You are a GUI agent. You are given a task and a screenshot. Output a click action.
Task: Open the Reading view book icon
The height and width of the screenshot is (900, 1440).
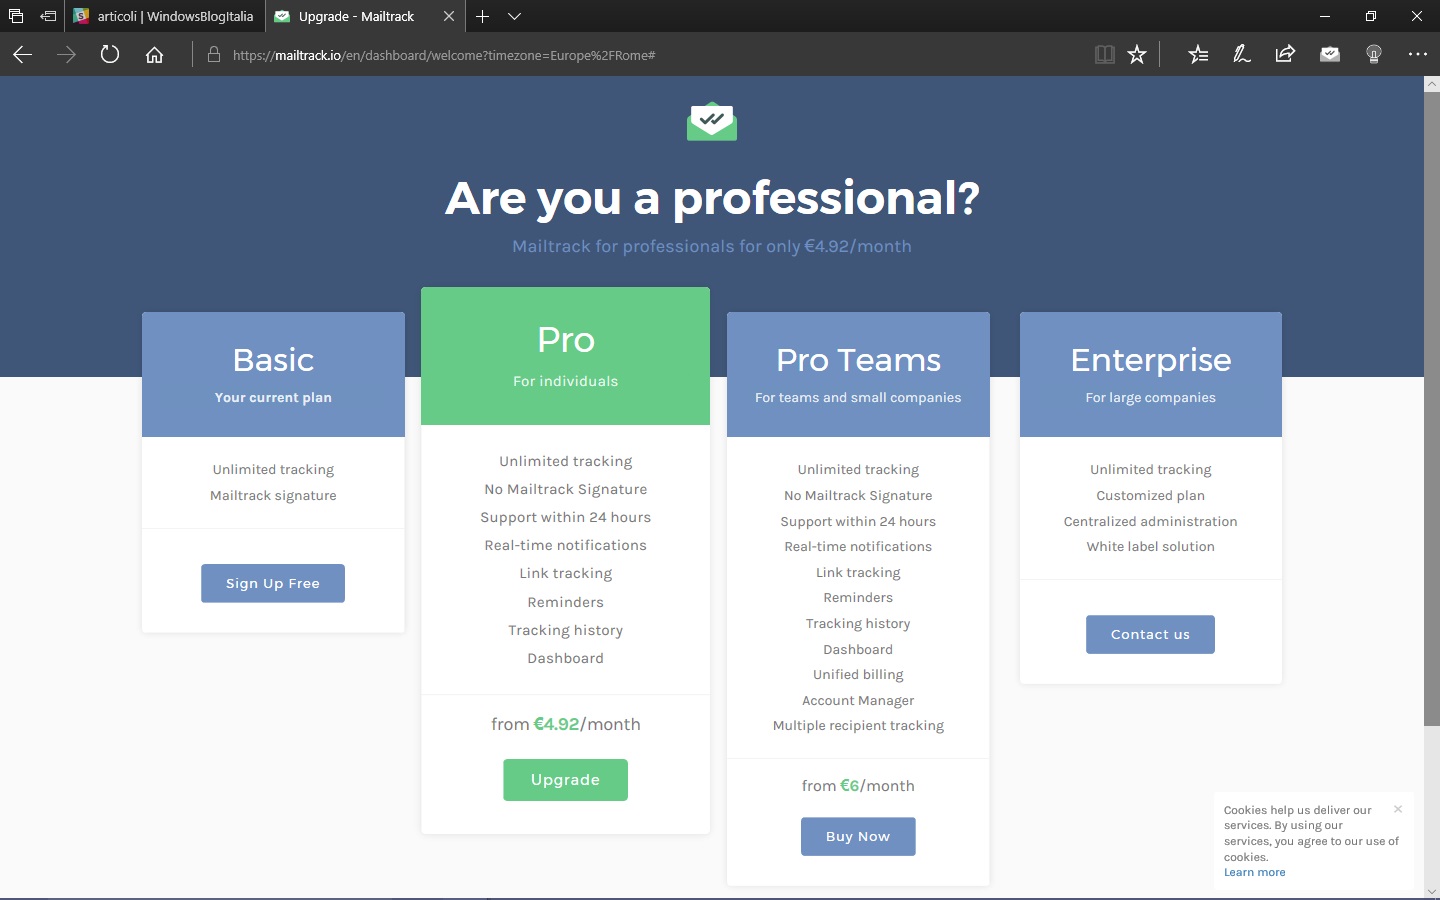click(1104, 55)
